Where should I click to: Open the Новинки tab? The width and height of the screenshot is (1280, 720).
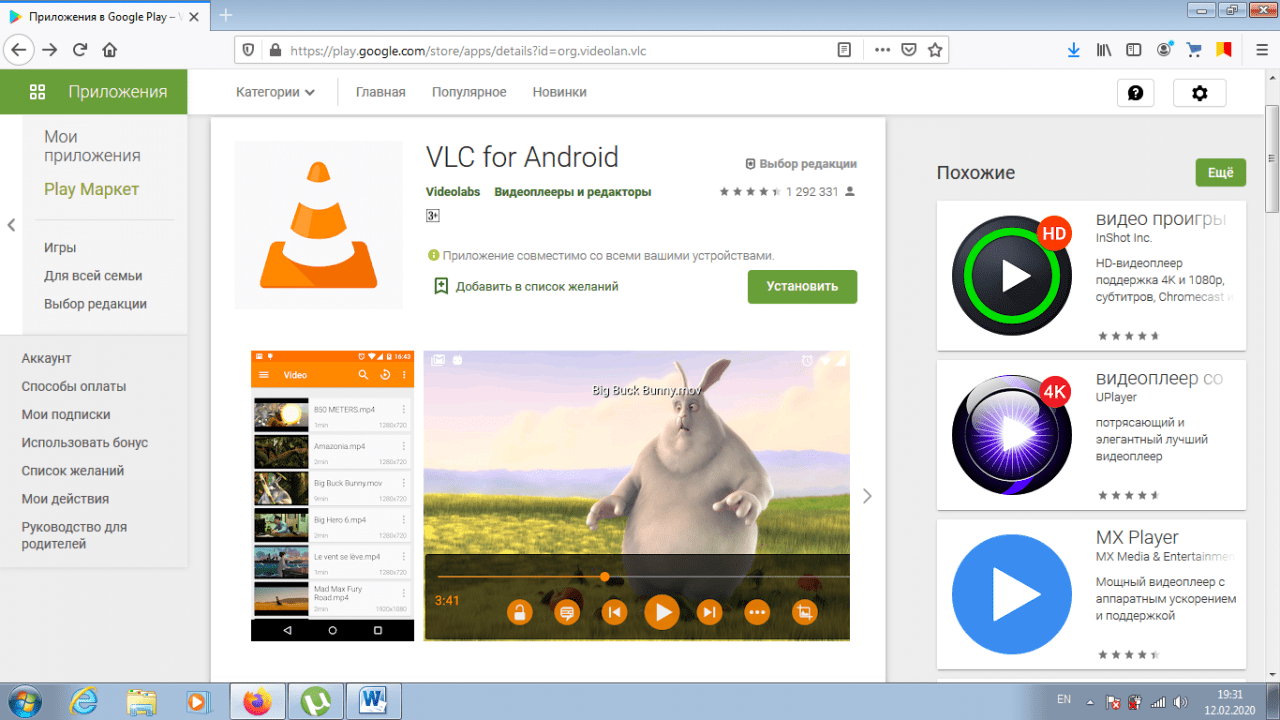pyautogui.click(x=559, y=92)
